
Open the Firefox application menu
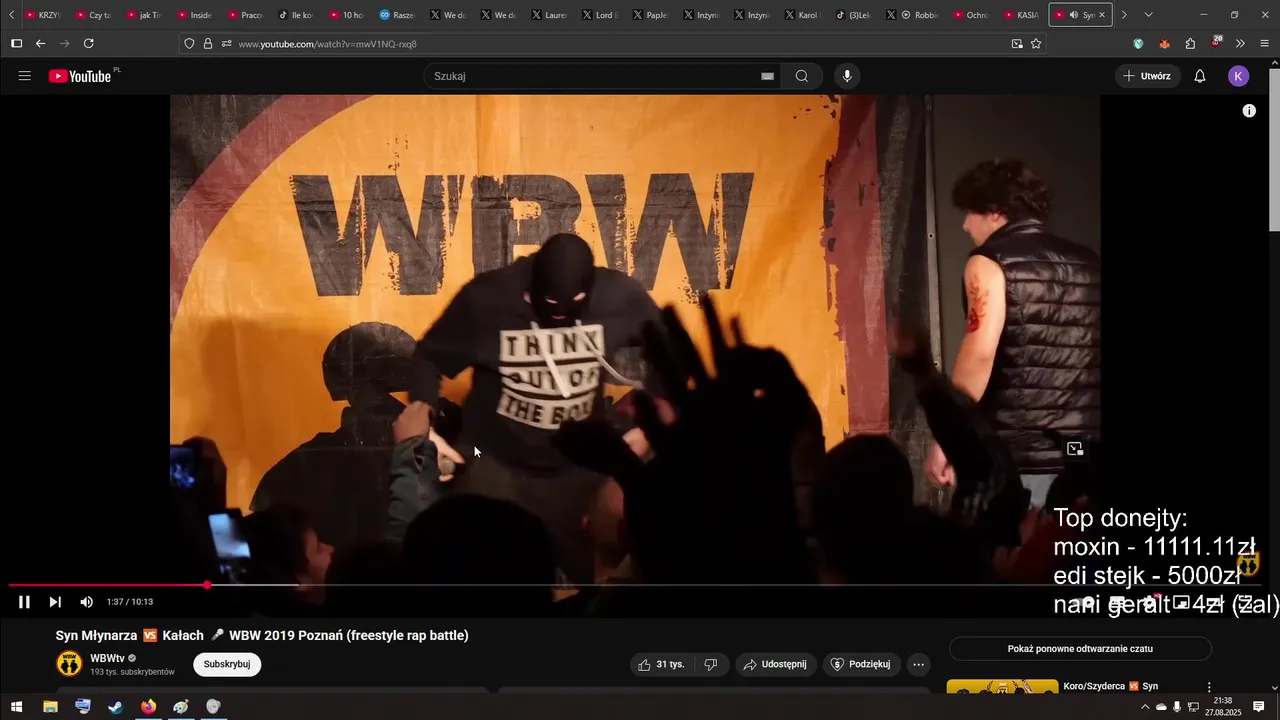(1265, 44)
